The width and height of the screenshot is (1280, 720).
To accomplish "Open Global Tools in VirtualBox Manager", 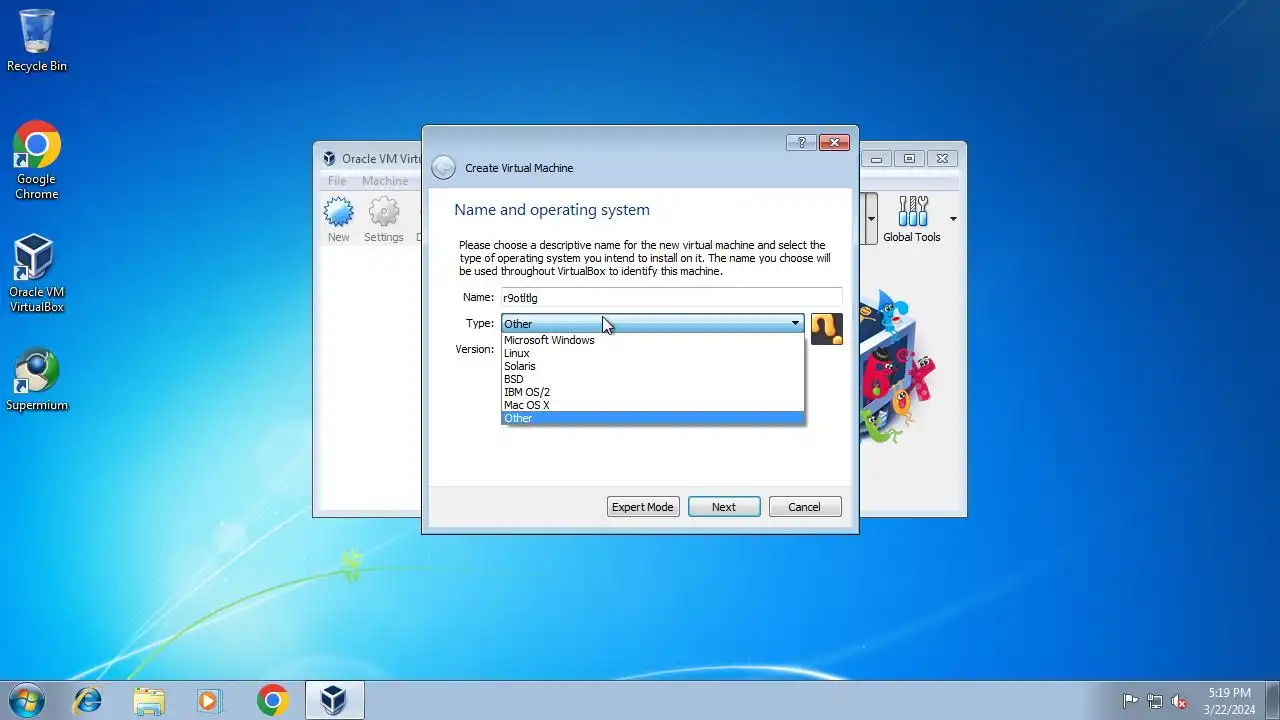I will click(x=912, y=220).
